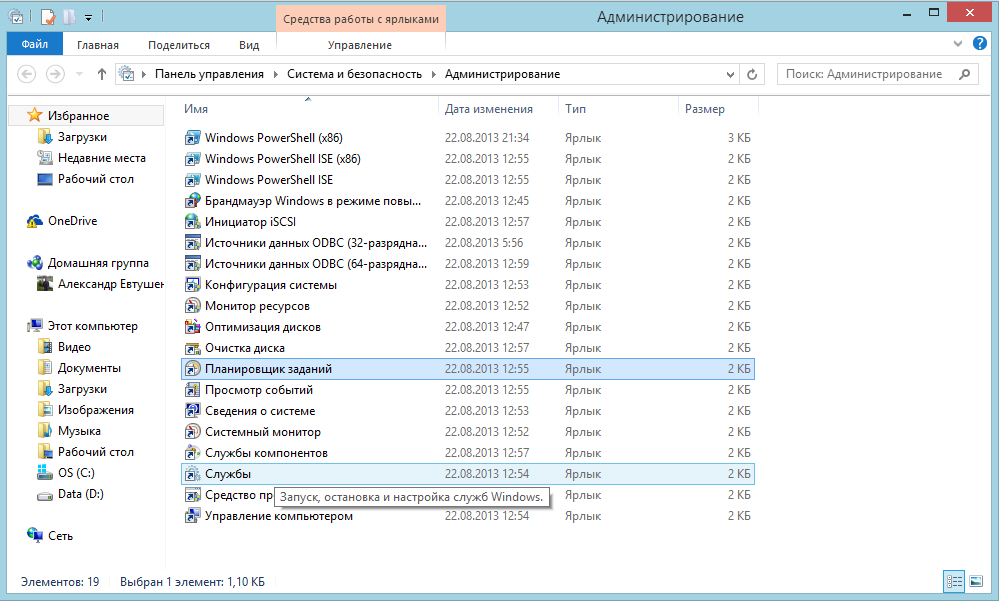Select the Системный монитор icon
This screenshot has width=999, height=601.
coord(193,432)
